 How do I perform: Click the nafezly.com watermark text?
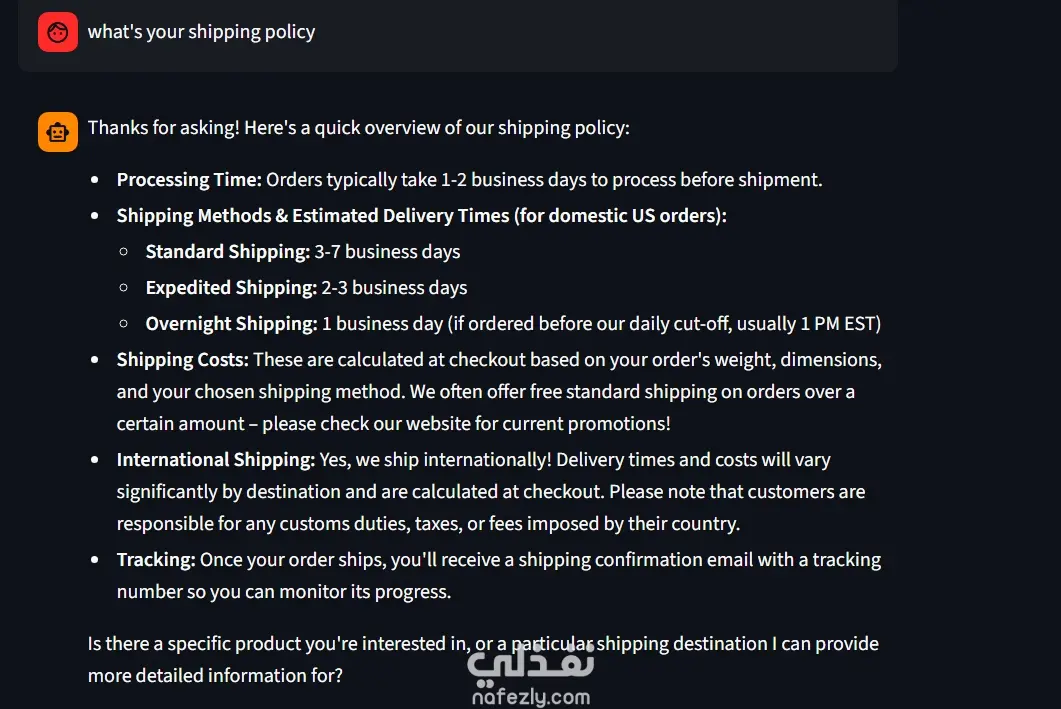coord(530,696)
